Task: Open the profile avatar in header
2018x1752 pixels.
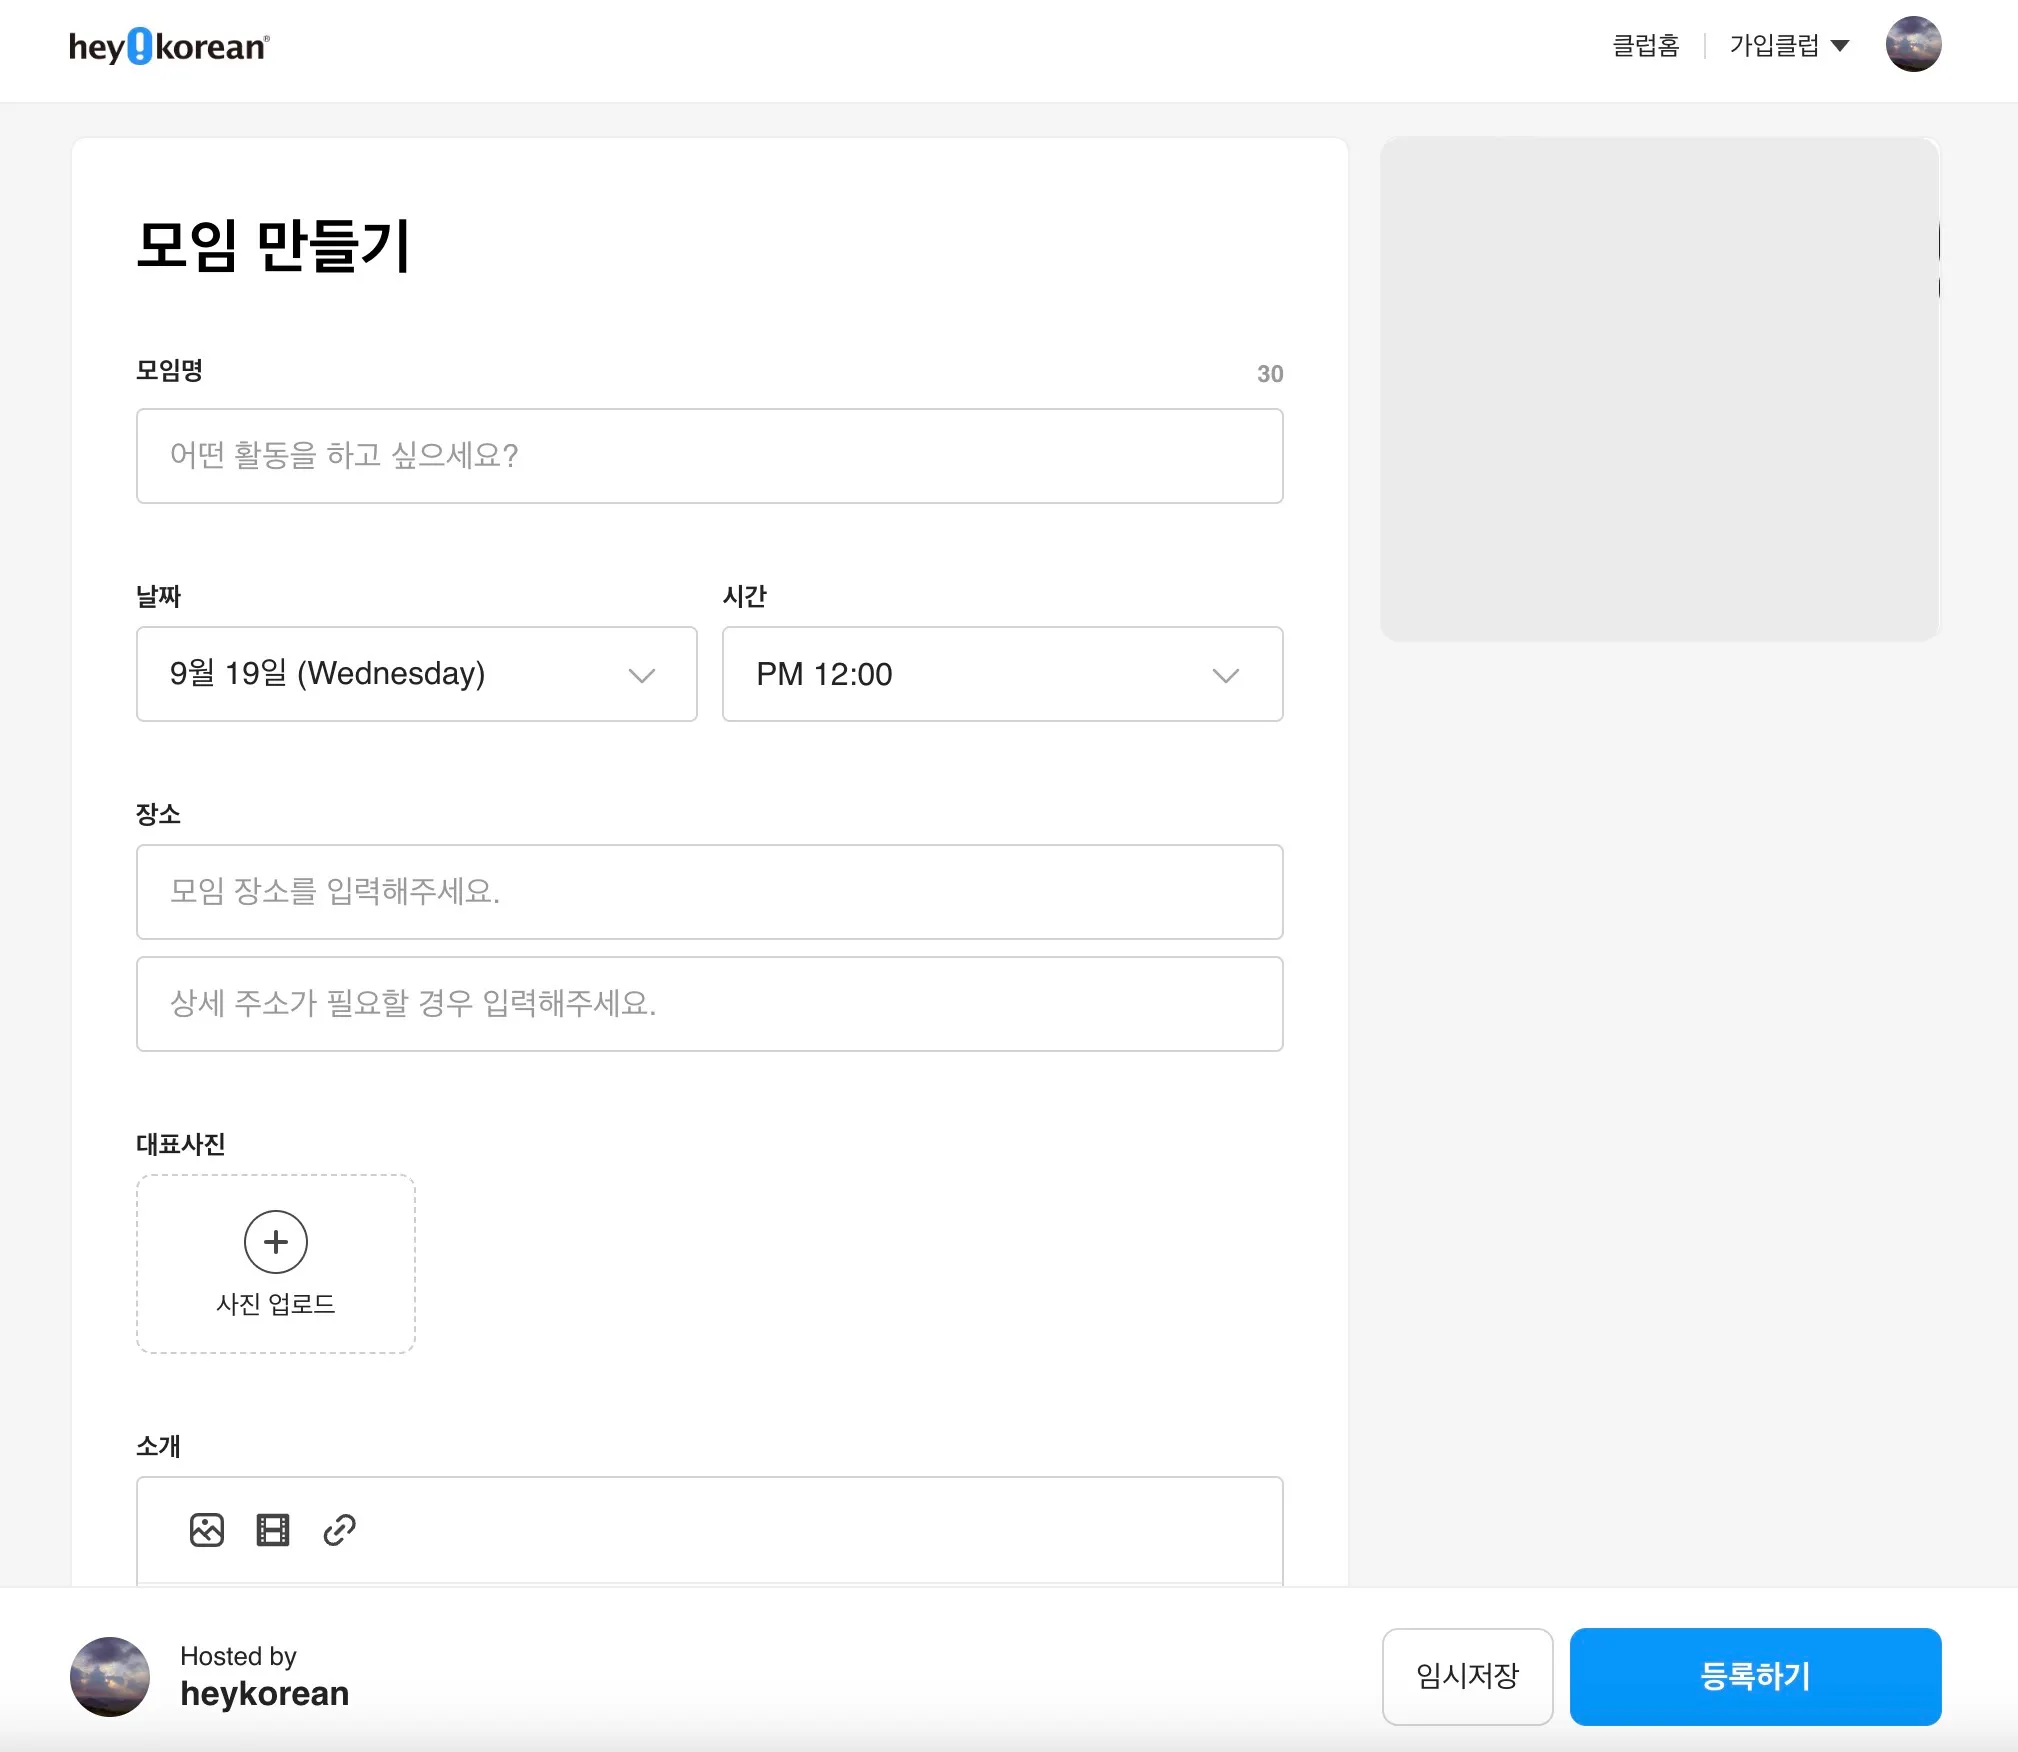Action: coord(1912,45)
